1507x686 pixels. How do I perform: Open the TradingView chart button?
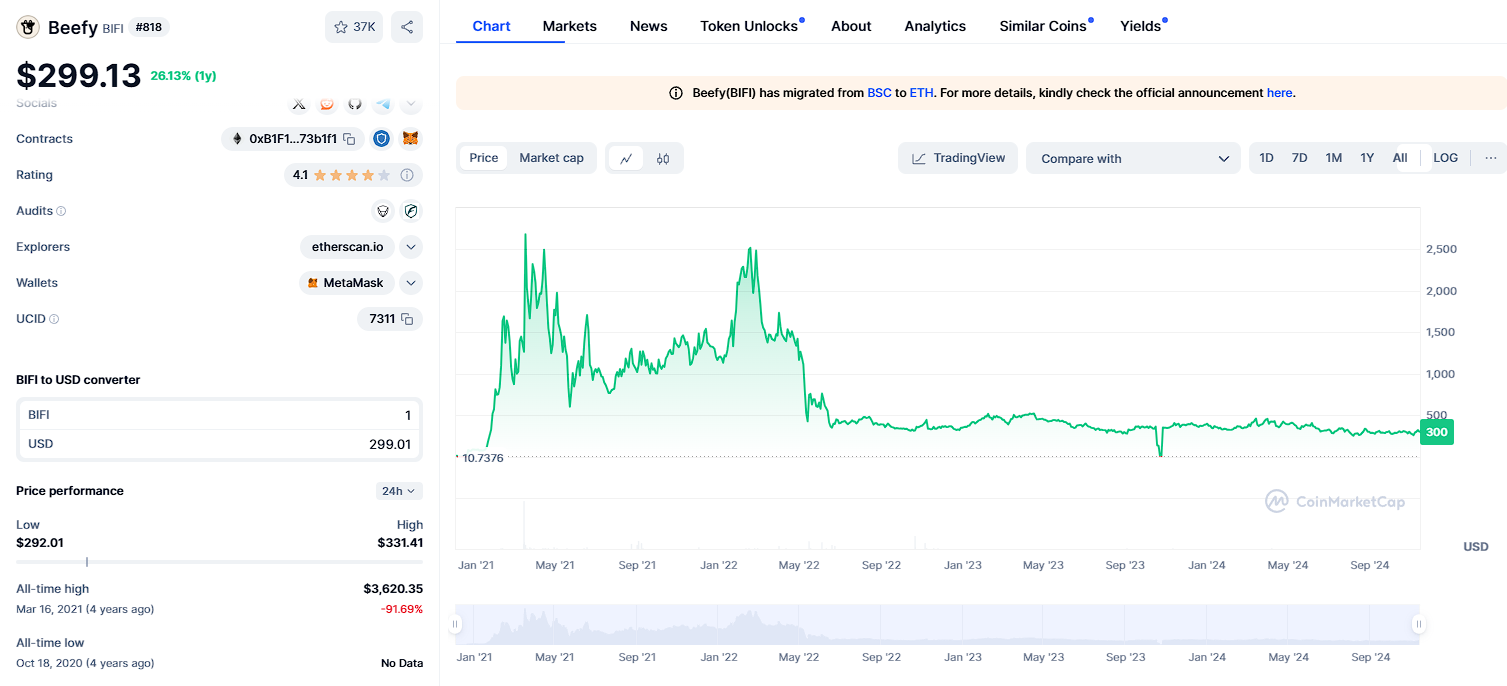[958, 158]
